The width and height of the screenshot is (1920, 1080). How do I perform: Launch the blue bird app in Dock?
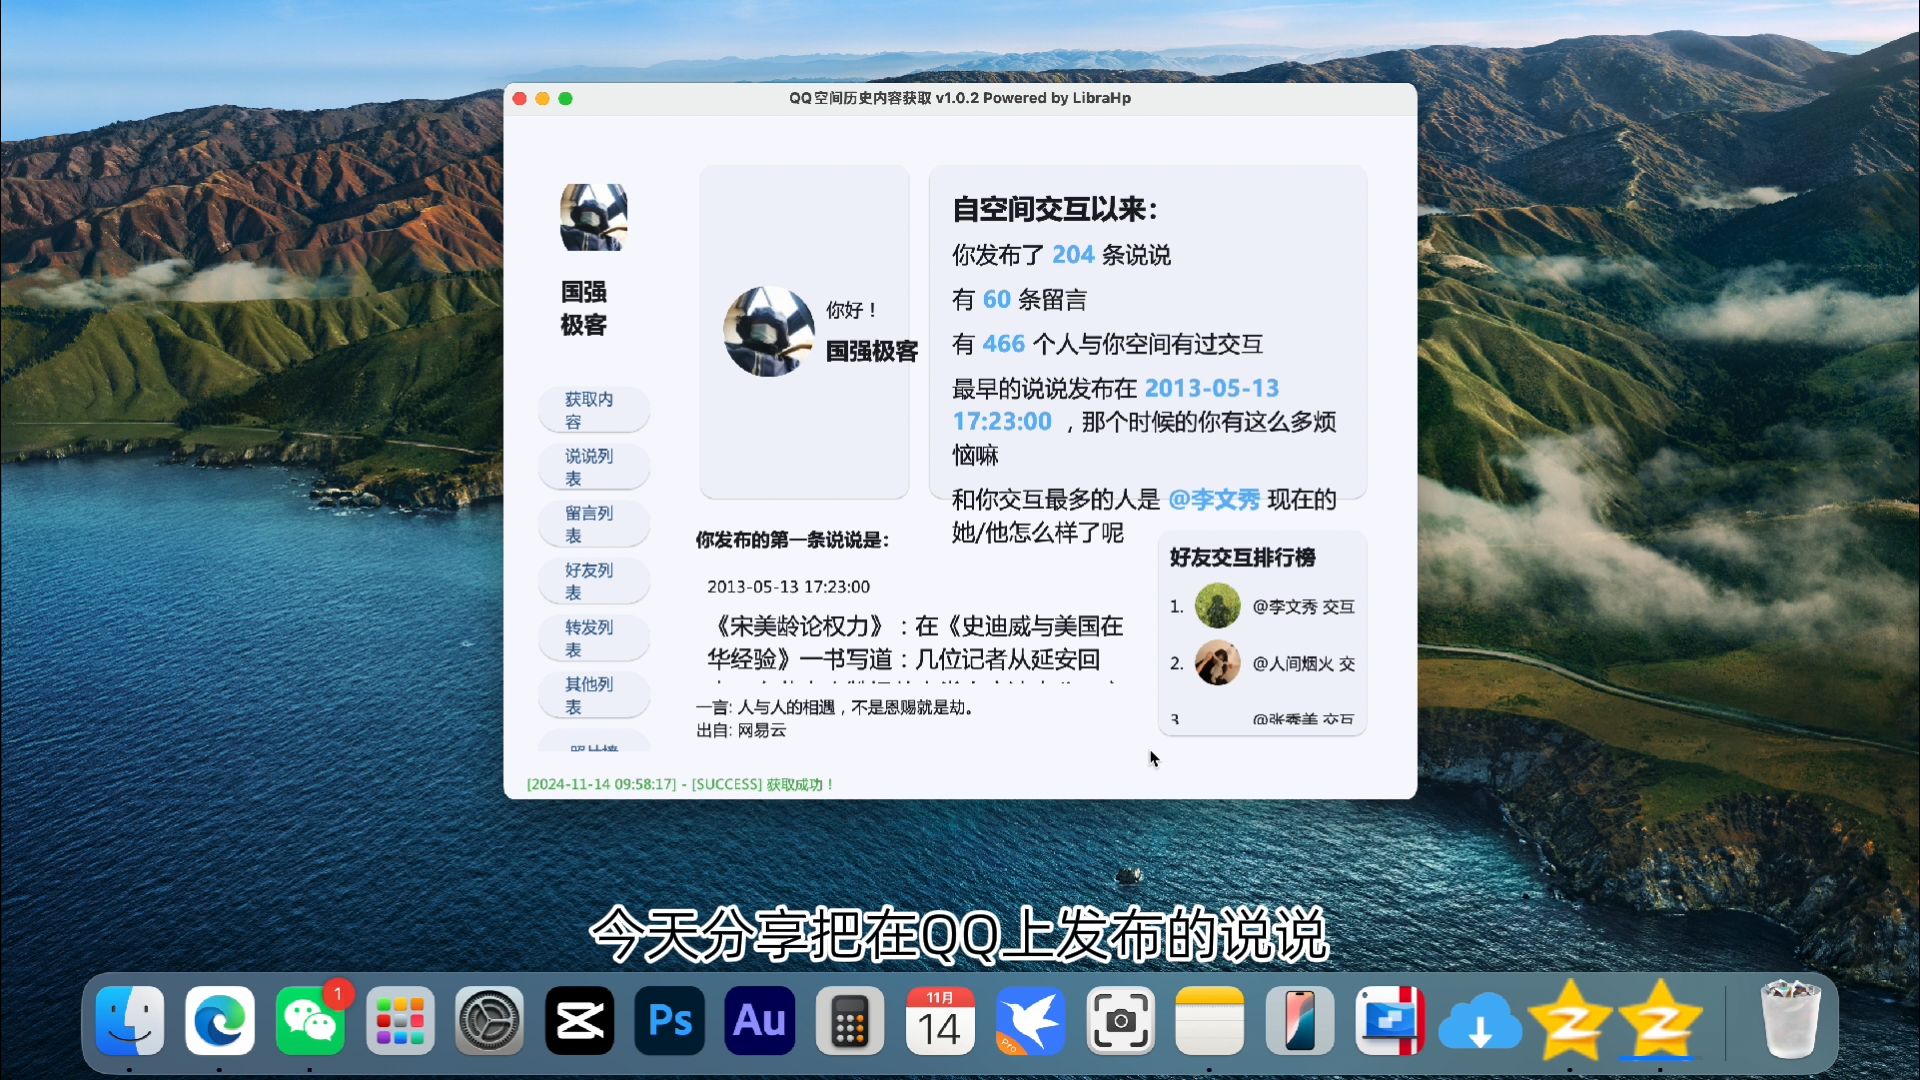(x=1030, y=1020)
